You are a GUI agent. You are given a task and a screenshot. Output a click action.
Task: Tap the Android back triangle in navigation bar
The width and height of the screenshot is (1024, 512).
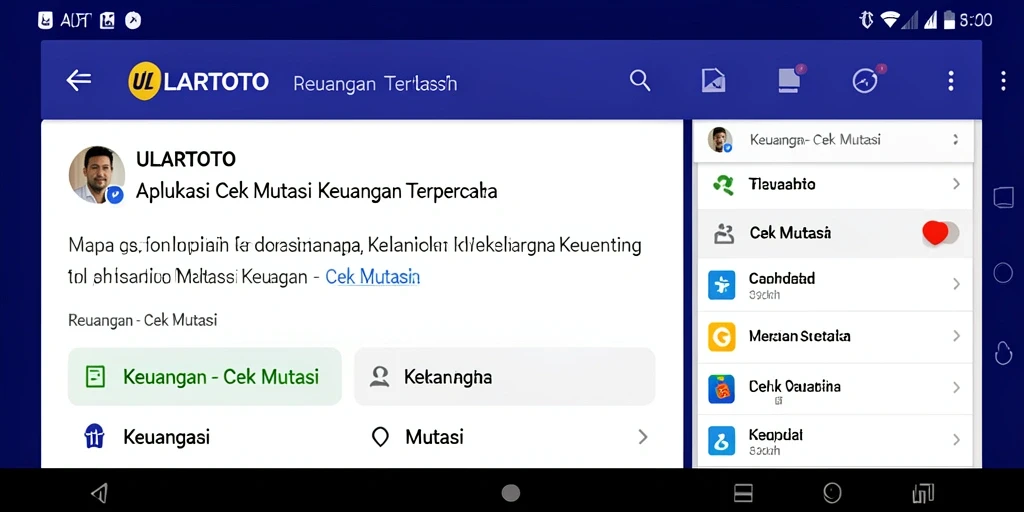click(x=99, y=492)
